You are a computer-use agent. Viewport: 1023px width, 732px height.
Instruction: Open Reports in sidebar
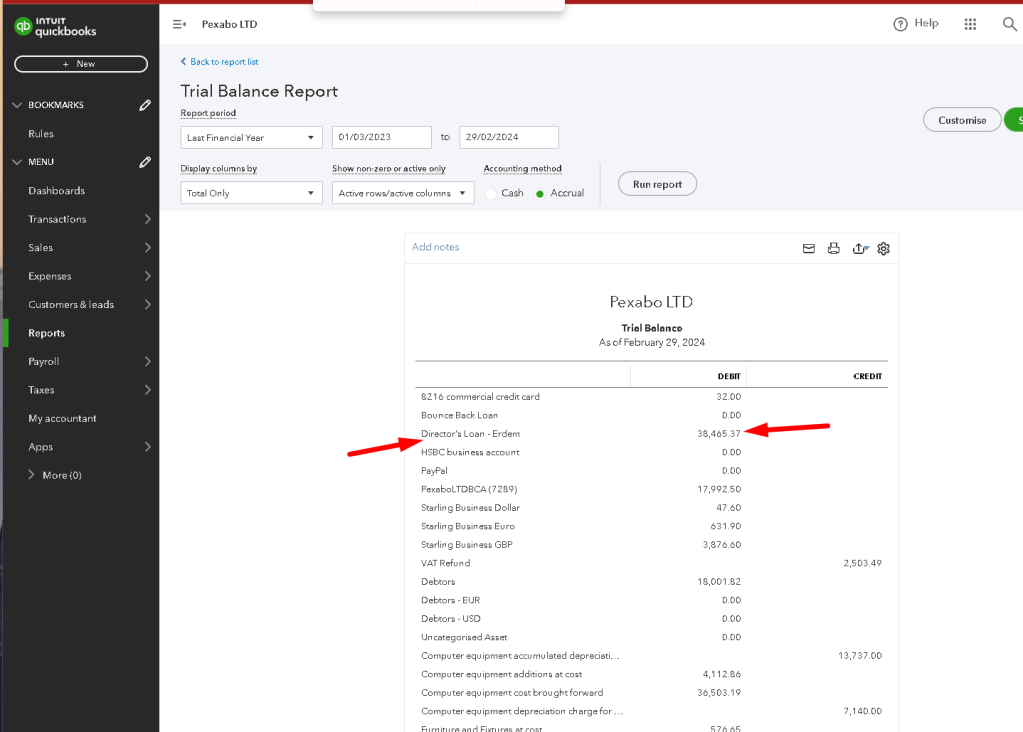coord(46,333)
